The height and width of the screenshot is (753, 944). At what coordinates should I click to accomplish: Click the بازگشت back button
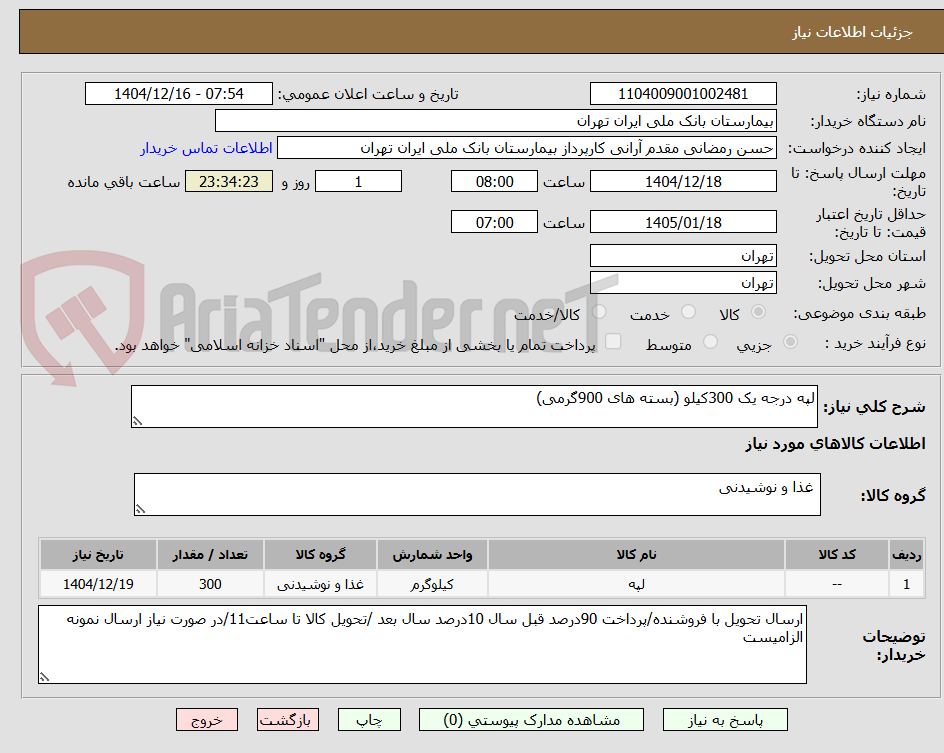pyautogui.click(x=288, y=720)
